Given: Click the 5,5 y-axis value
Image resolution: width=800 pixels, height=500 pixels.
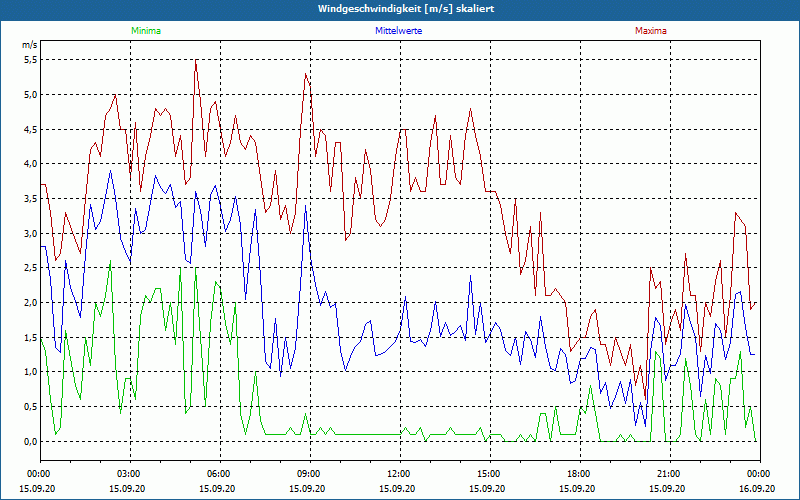Looking at the screenshot, I should (x=31, y=60).
